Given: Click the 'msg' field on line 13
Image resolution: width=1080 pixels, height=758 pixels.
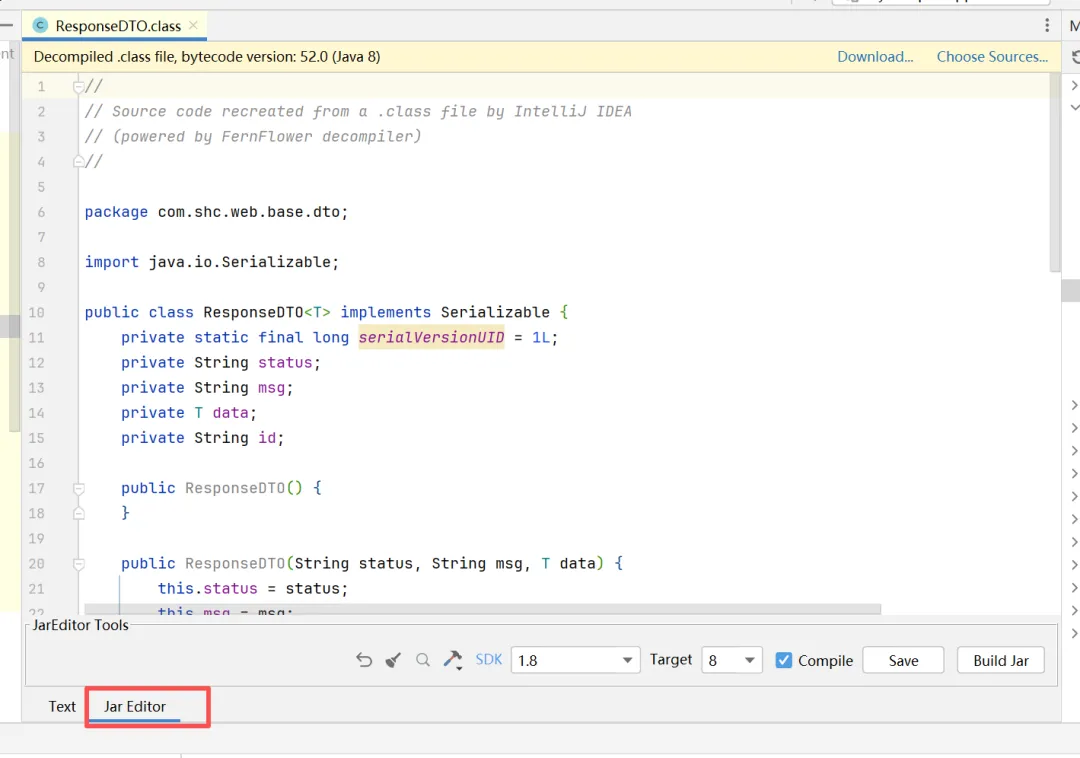Looking at the screenshot, I should (x=271, y=388).
